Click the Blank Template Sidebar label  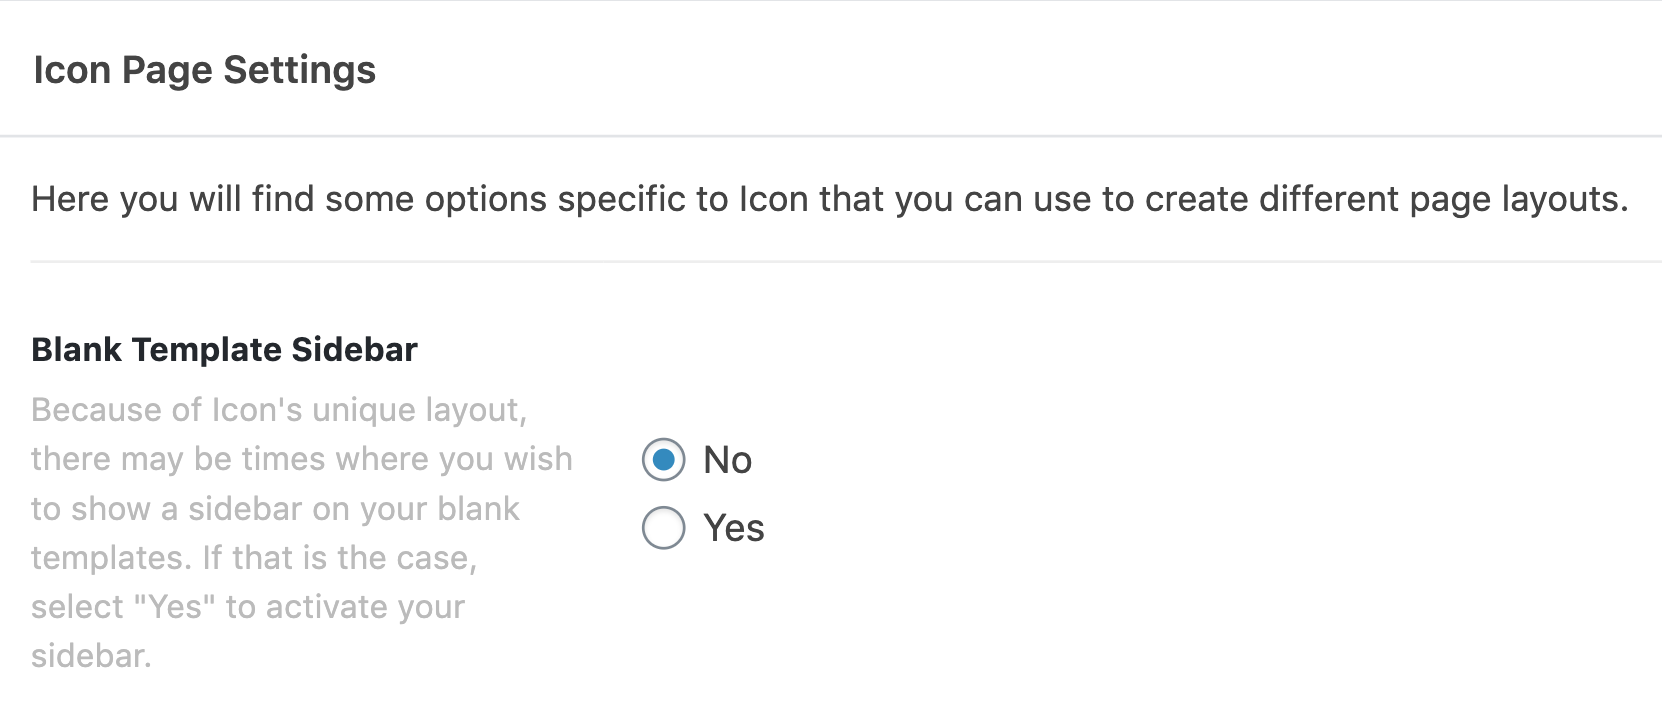(x=224, y=350)
